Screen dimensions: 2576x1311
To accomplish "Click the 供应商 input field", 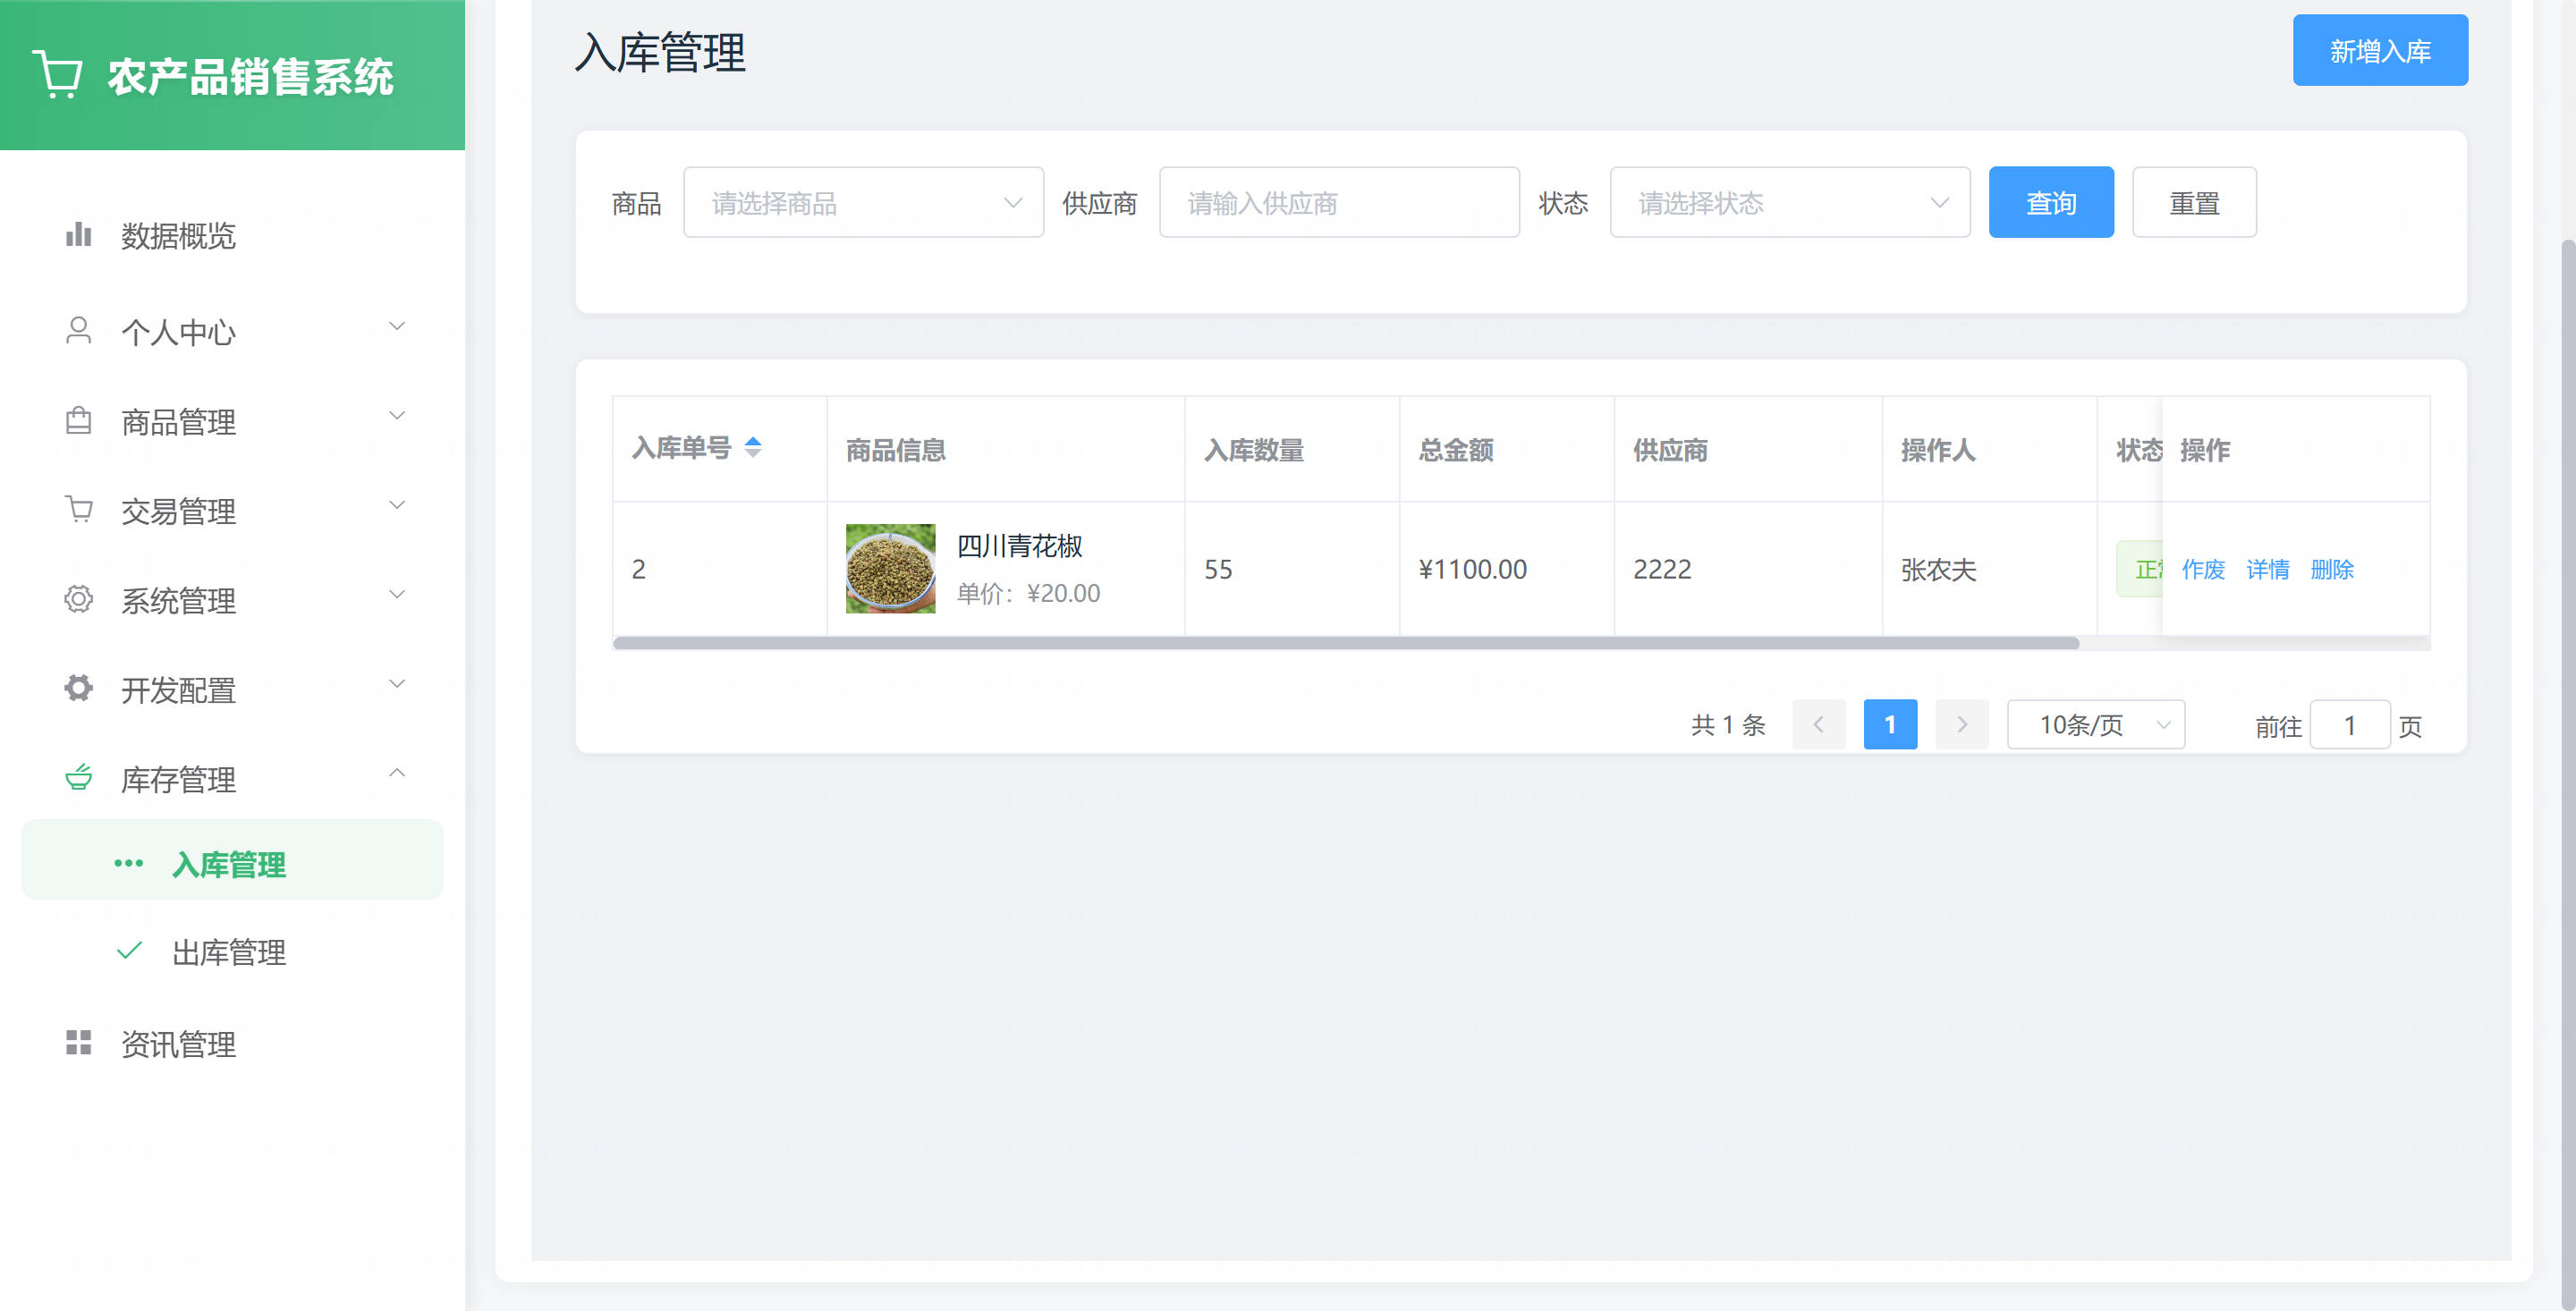I will (1339, 203).
